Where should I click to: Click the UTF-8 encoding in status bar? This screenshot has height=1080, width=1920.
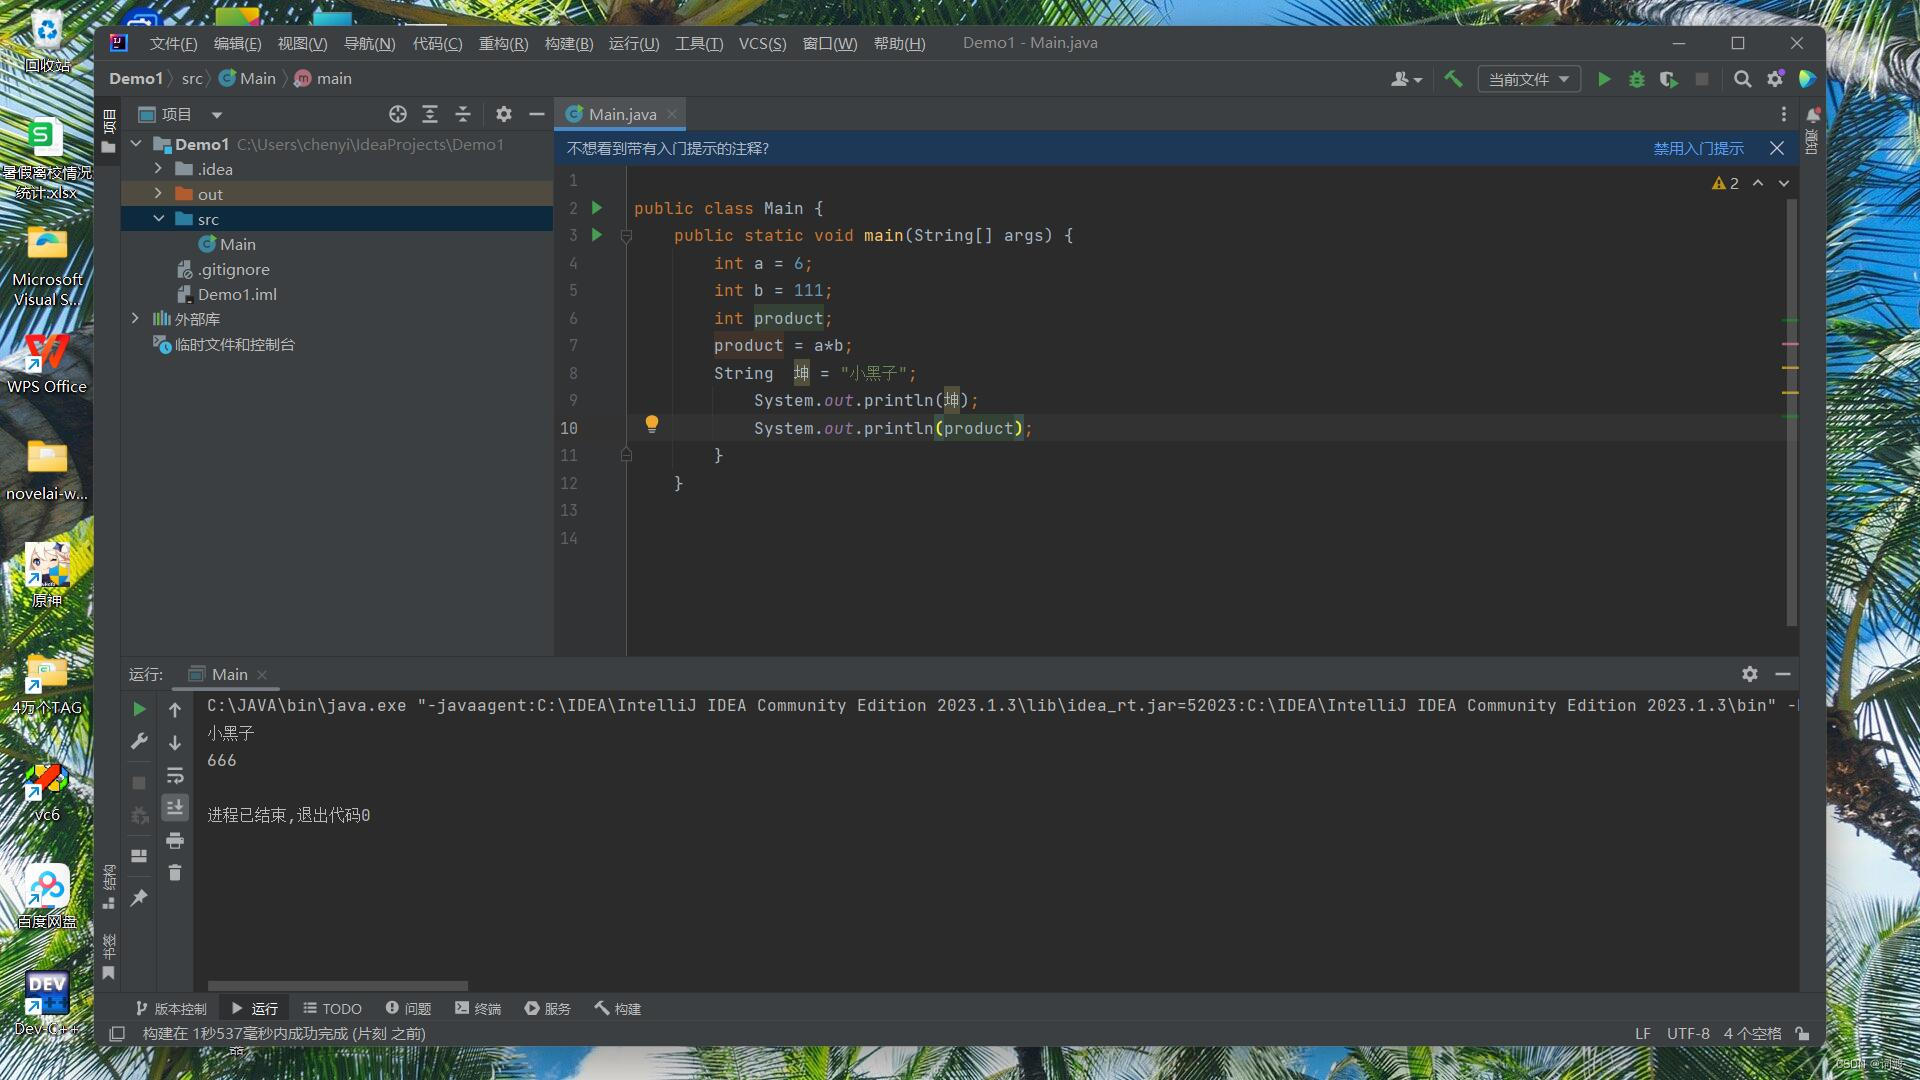coord(1687,1033)
